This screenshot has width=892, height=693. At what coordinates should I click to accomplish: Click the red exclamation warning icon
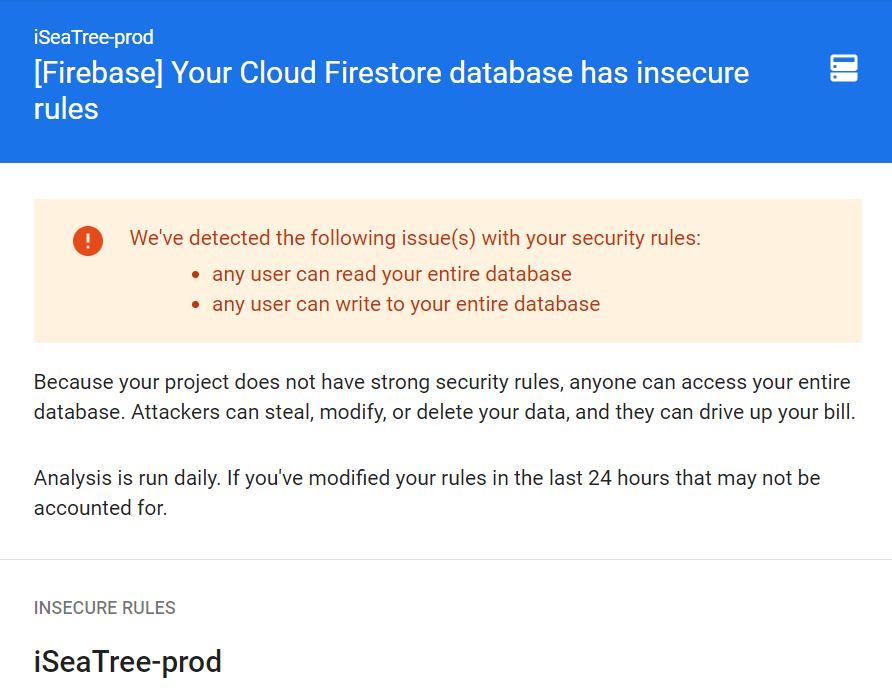coord(88,241)
